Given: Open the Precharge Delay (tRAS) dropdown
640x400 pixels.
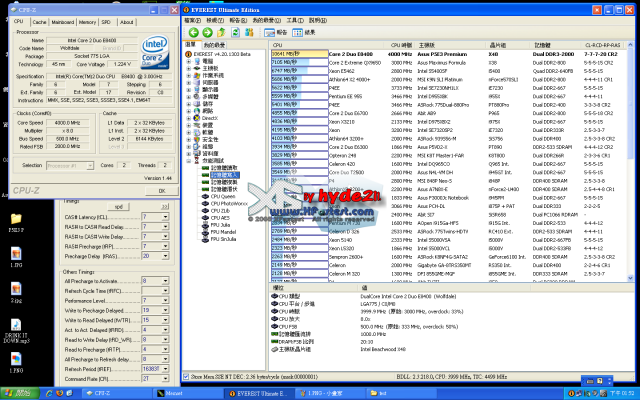Looking at the screenshot, I should (165, 256).
